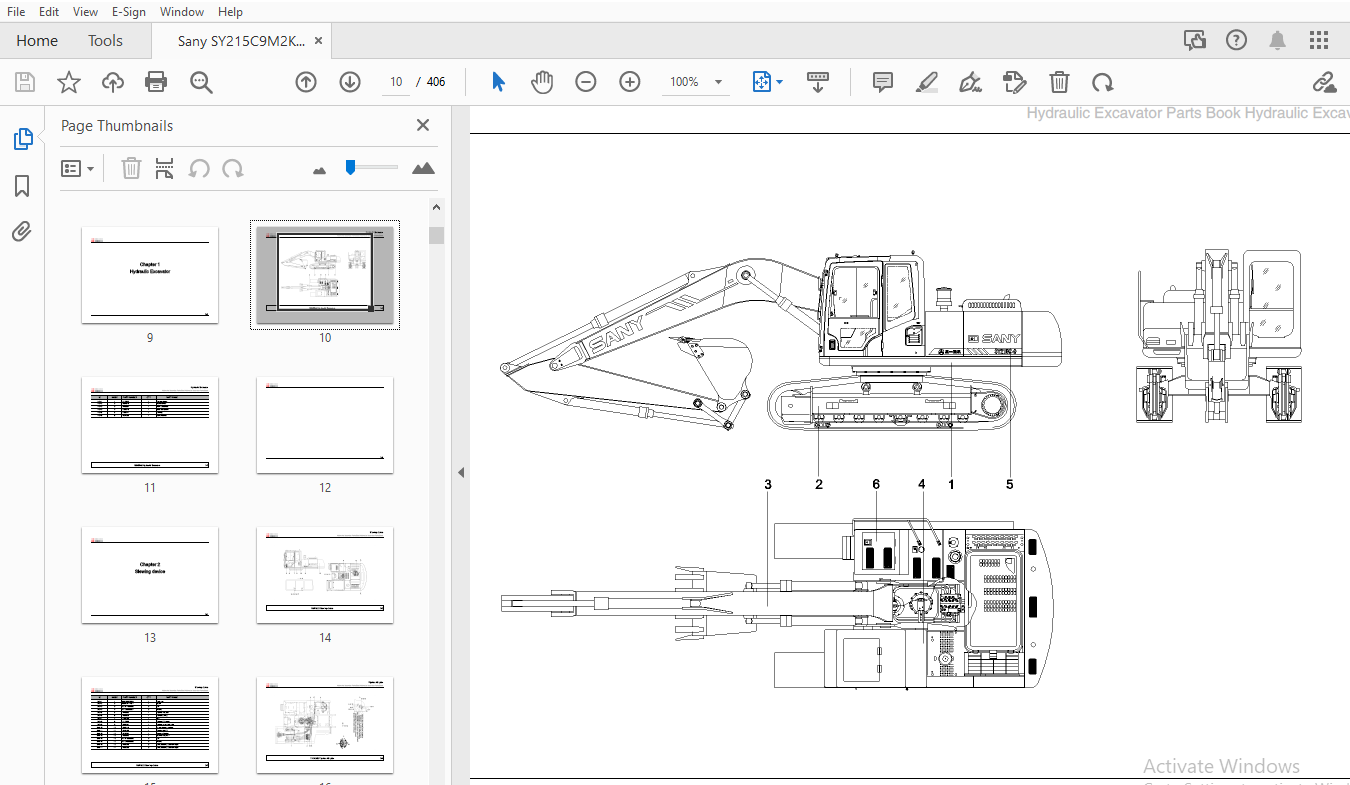Rotate thumbnails clockwise
1350x785 pixels.
tap(233, 168)
